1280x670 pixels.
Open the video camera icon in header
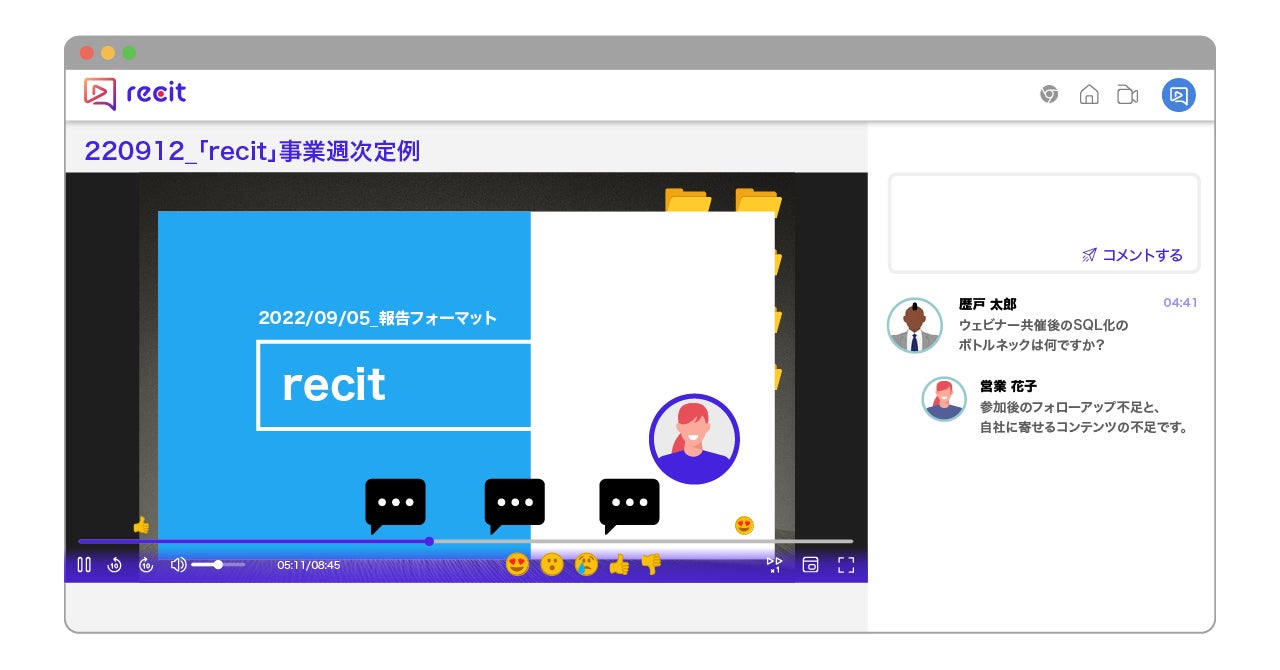coord(1128,95)
